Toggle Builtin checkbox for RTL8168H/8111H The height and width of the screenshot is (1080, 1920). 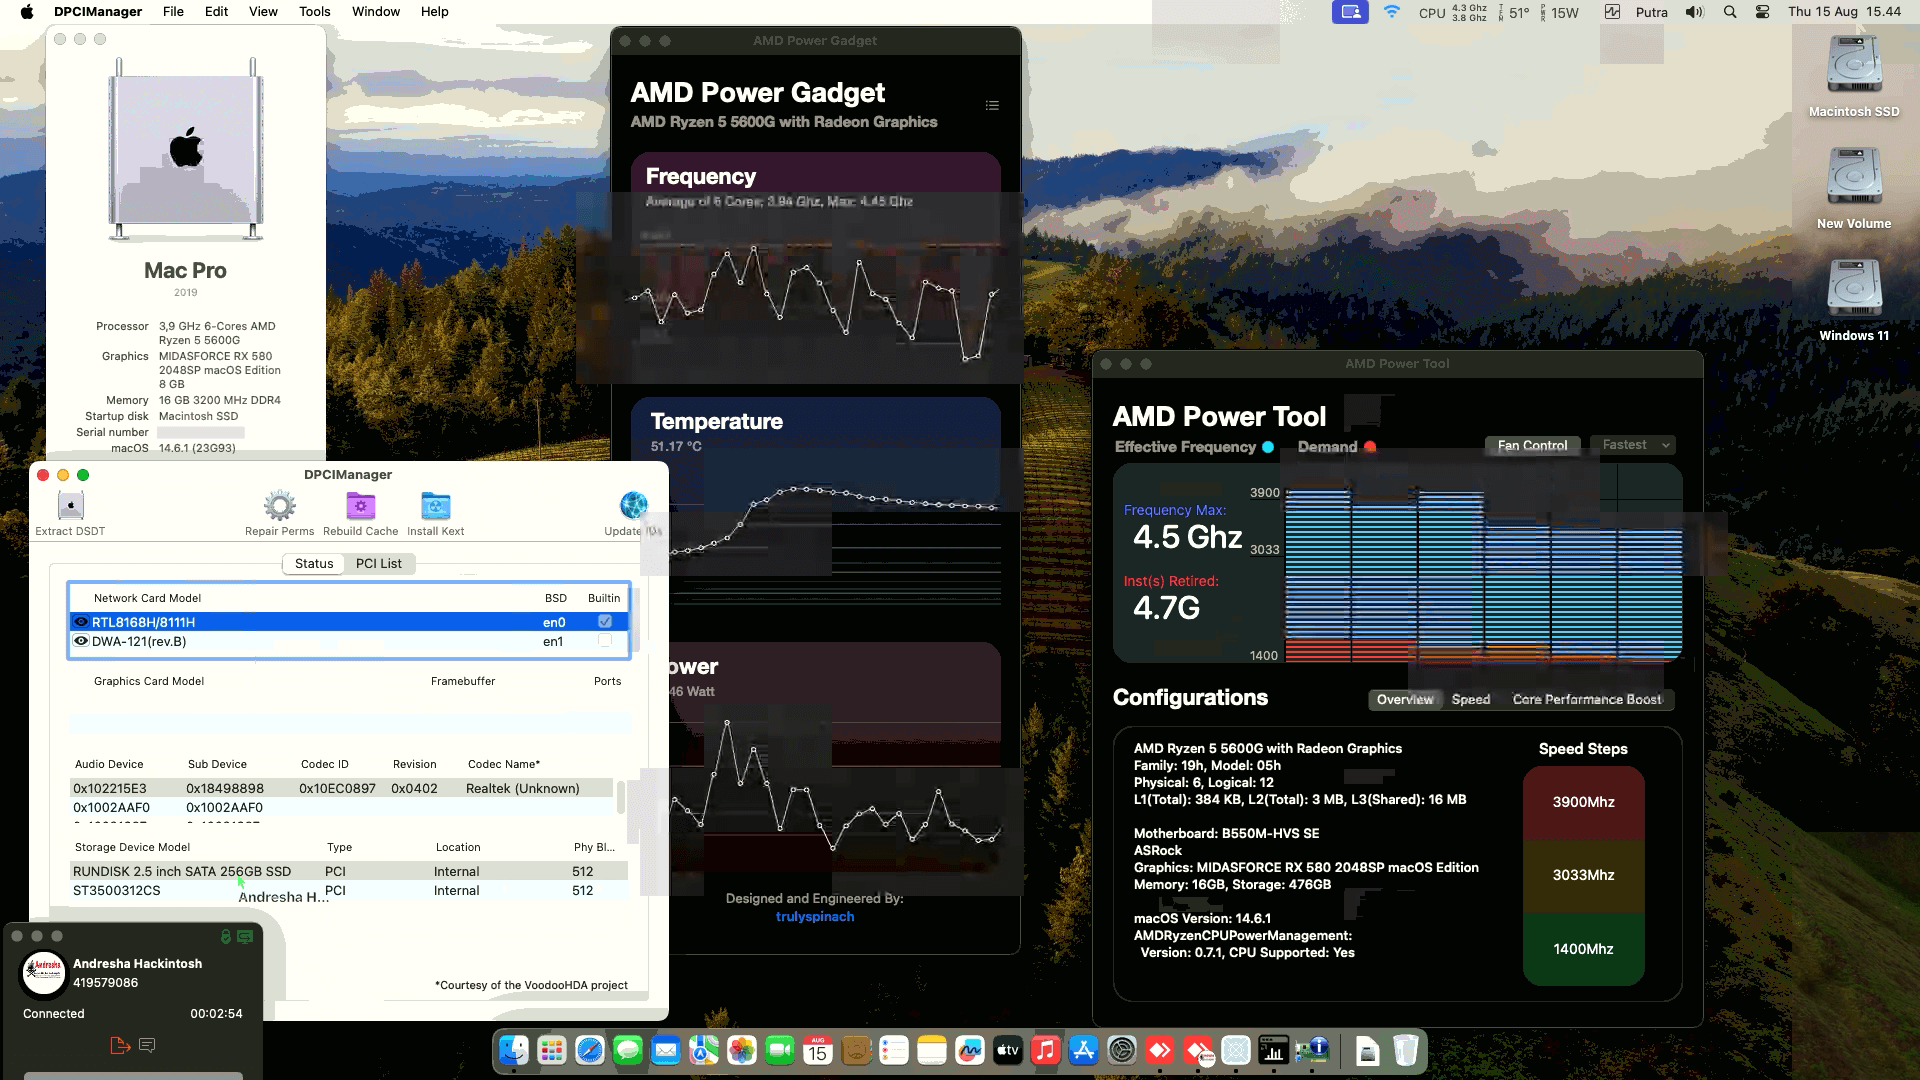(605, 621)
